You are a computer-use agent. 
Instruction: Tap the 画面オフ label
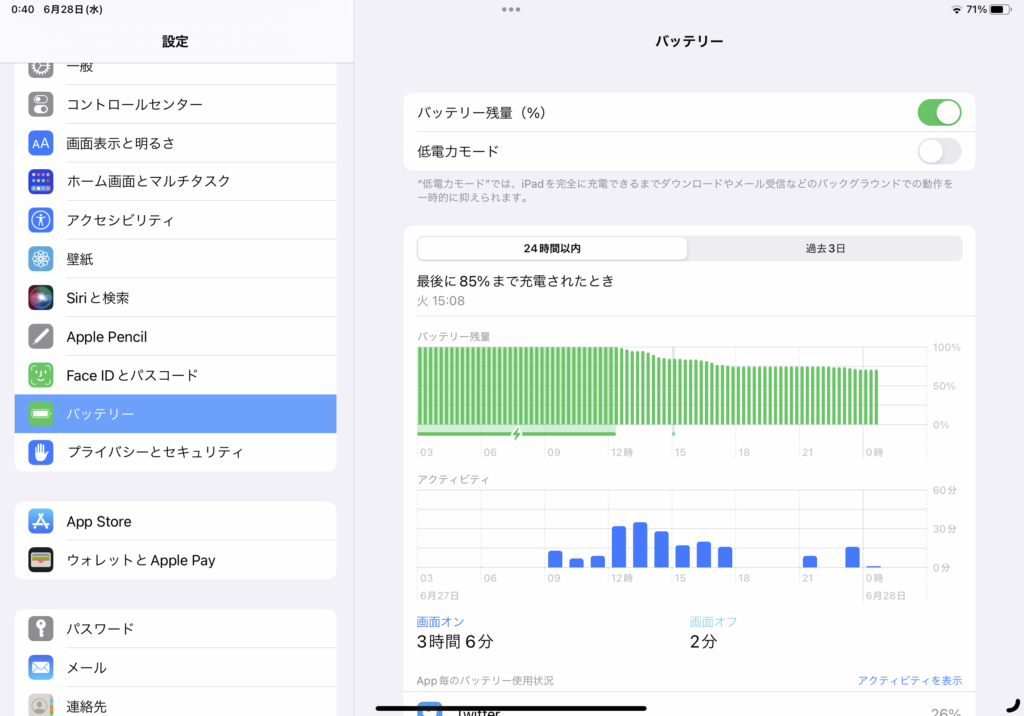point(713,622)
